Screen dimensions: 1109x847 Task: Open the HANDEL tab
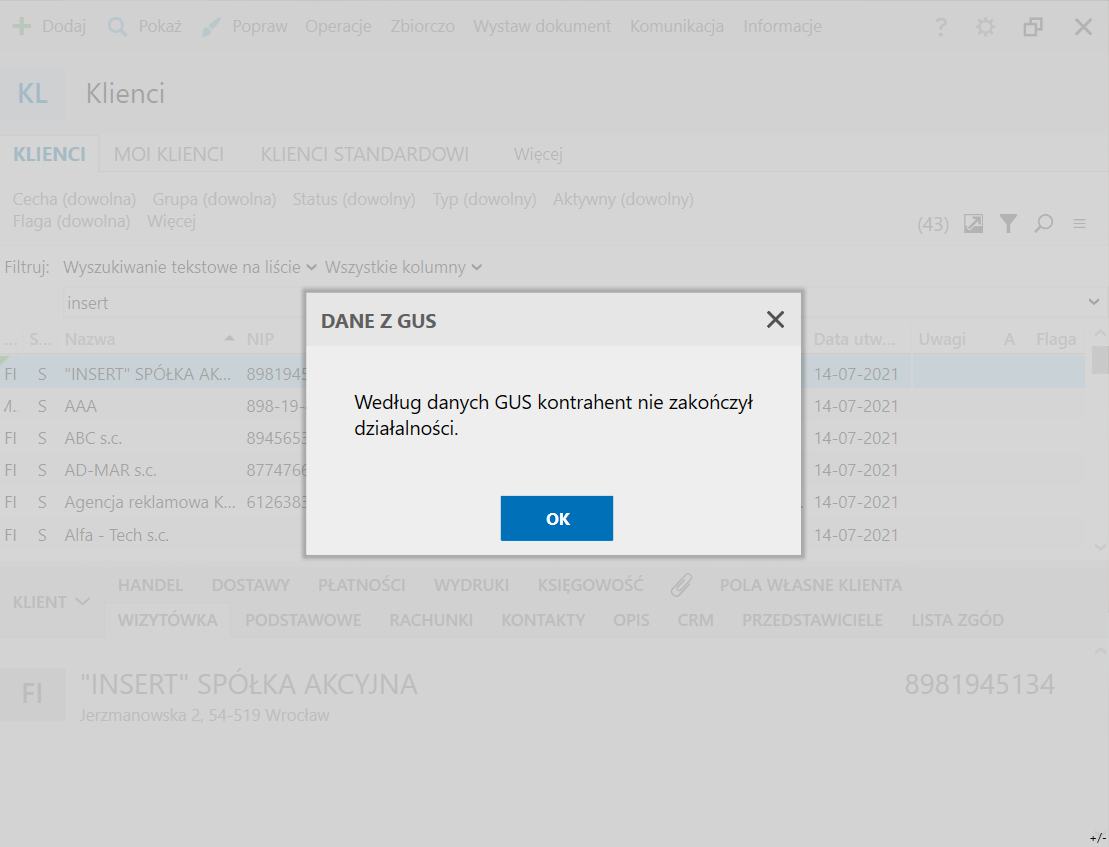coord(151,585)
